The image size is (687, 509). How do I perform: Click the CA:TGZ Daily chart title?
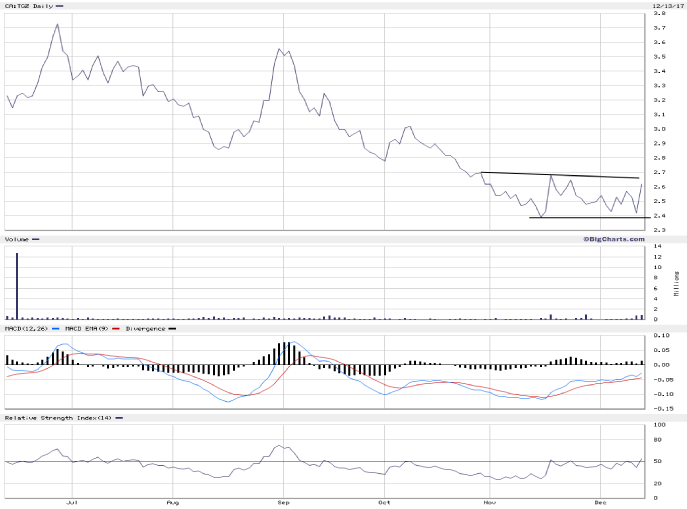pyautogui.click(x=28, y=6)
